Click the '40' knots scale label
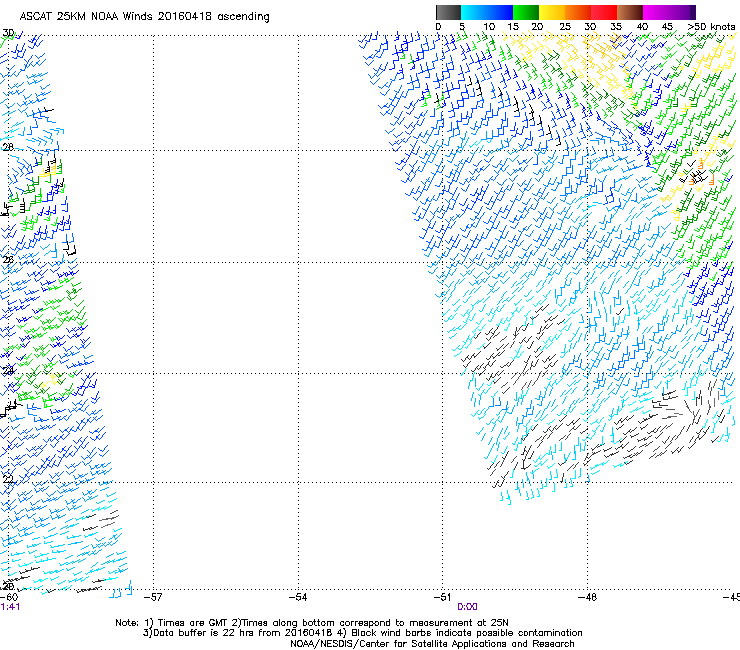 [x=642, y=27]
